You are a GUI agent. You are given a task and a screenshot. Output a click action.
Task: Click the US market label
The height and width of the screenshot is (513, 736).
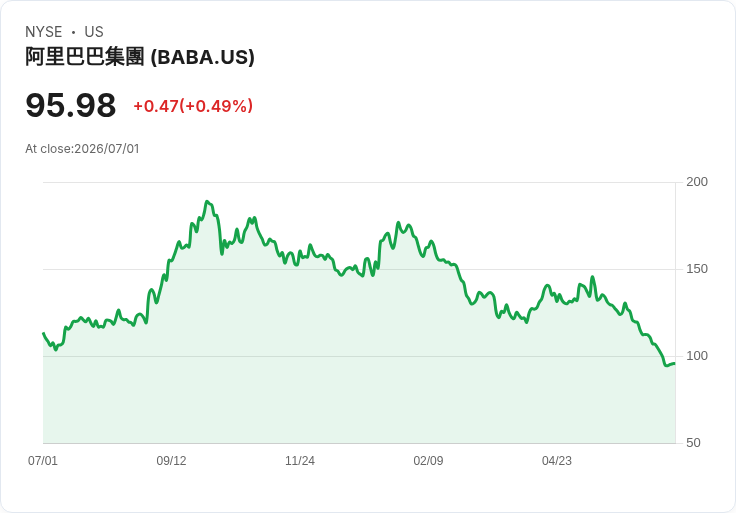coord(94,32)
